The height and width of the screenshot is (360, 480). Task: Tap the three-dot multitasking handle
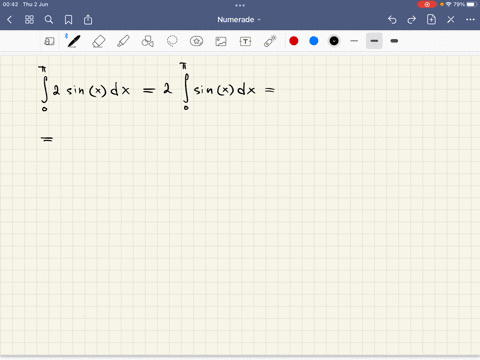click(240, 5)
